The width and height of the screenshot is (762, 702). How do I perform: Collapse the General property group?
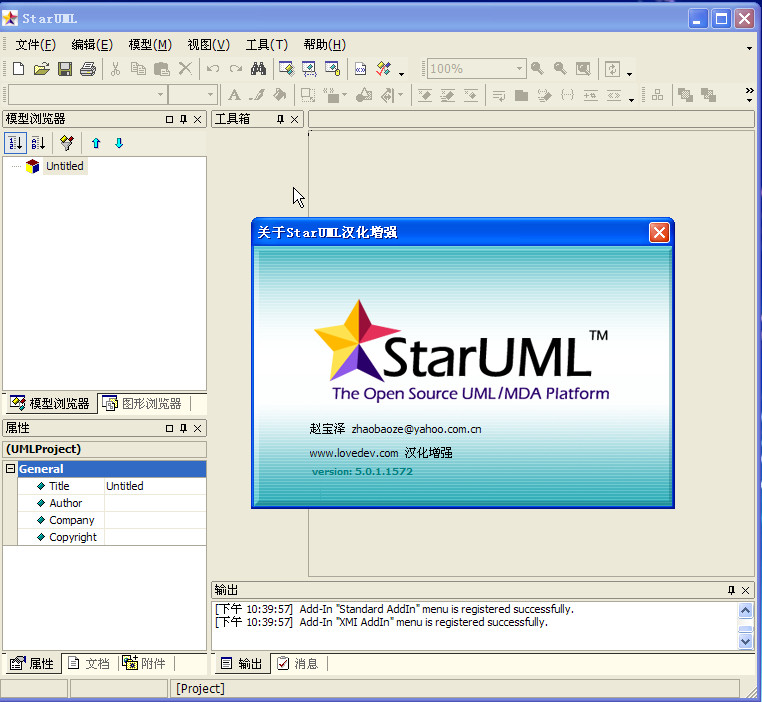point(11,469)
